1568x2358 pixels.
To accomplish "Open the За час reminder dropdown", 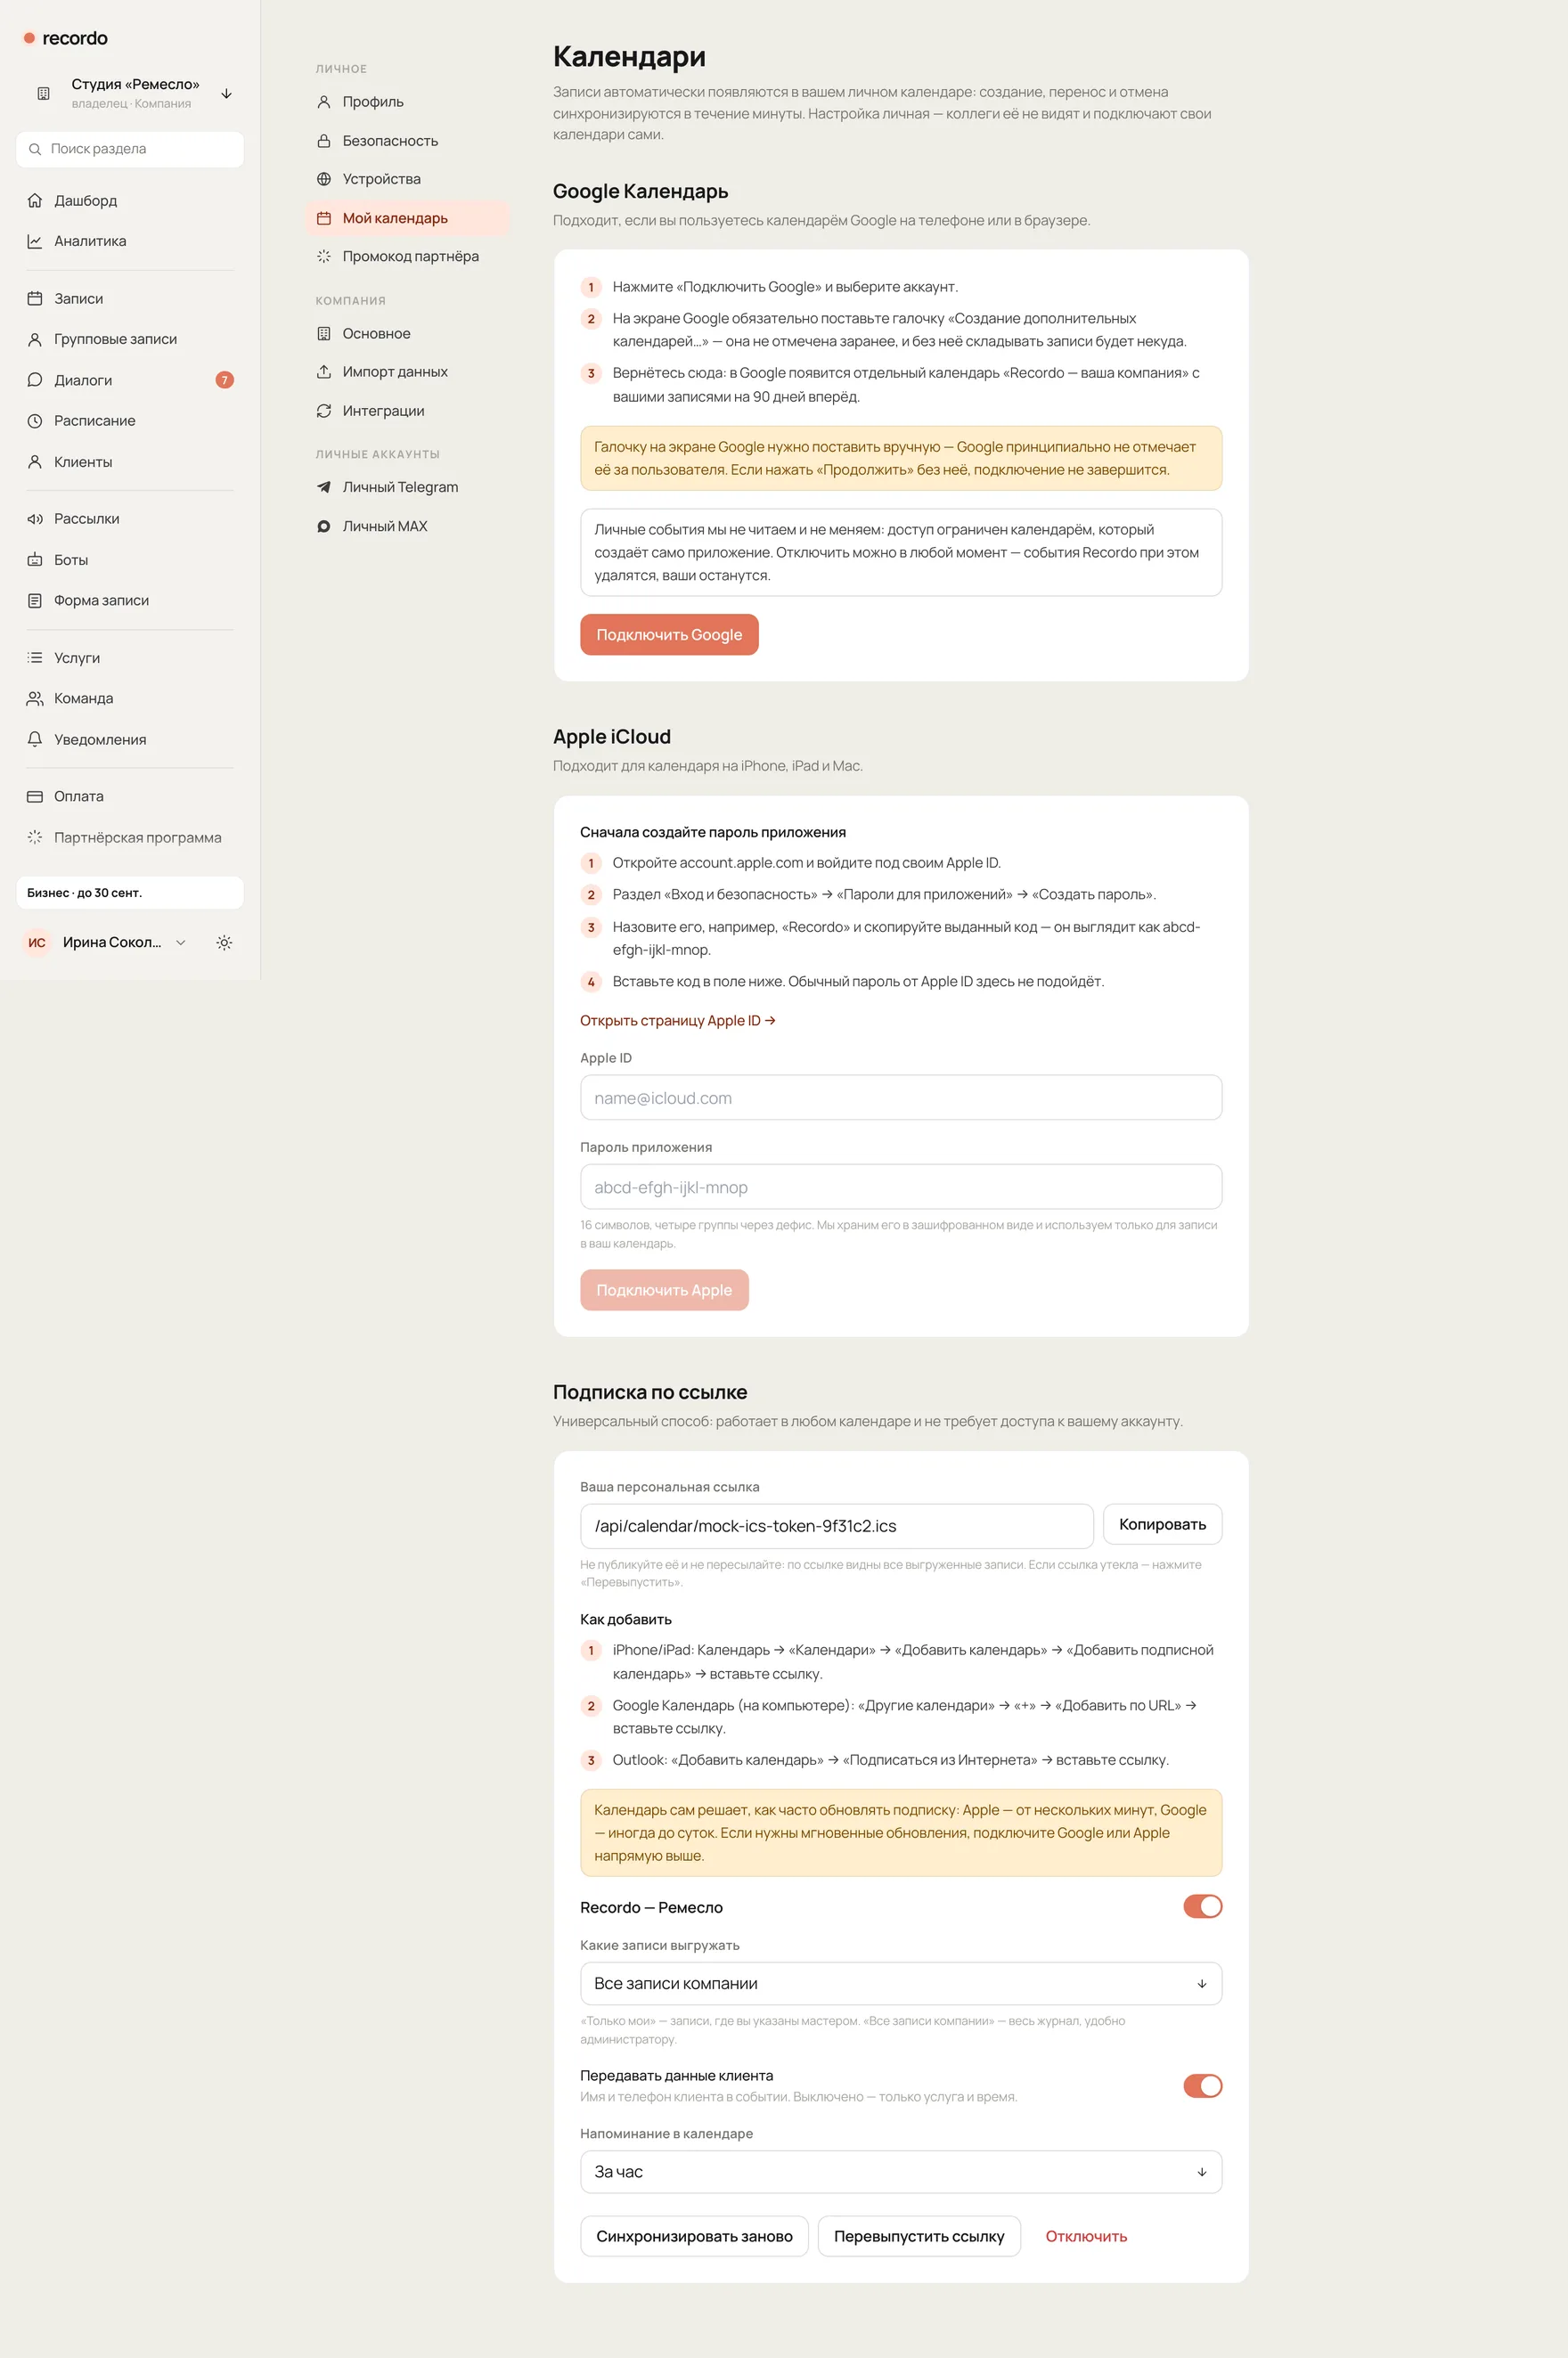I will coord(901,2171).
